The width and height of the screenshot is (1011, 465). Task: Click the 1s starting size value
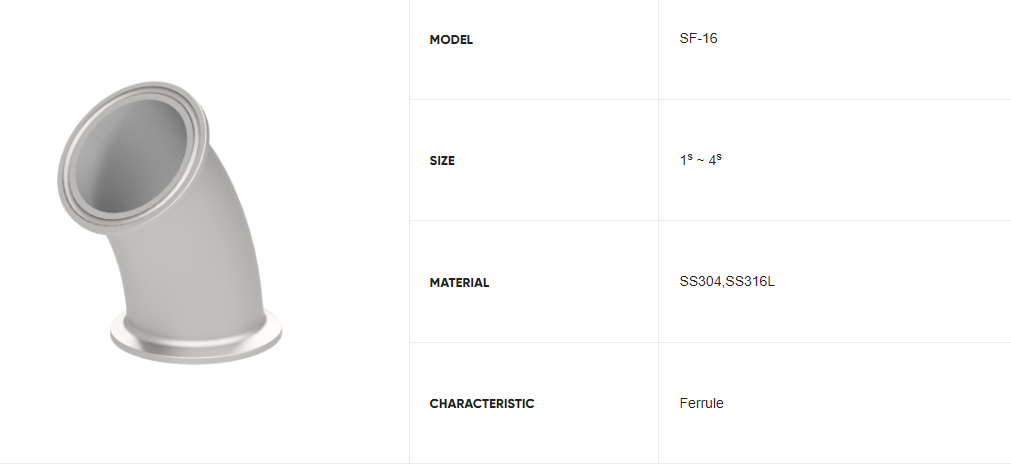click(x=686, y=160)
